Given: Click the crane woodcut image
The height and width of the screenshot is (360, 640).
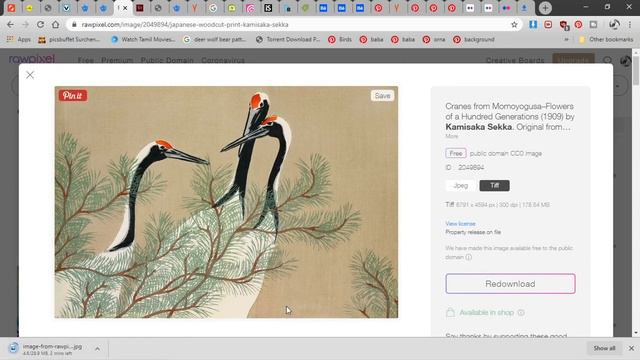Looking at the screenshot, I should pos(226,202).
